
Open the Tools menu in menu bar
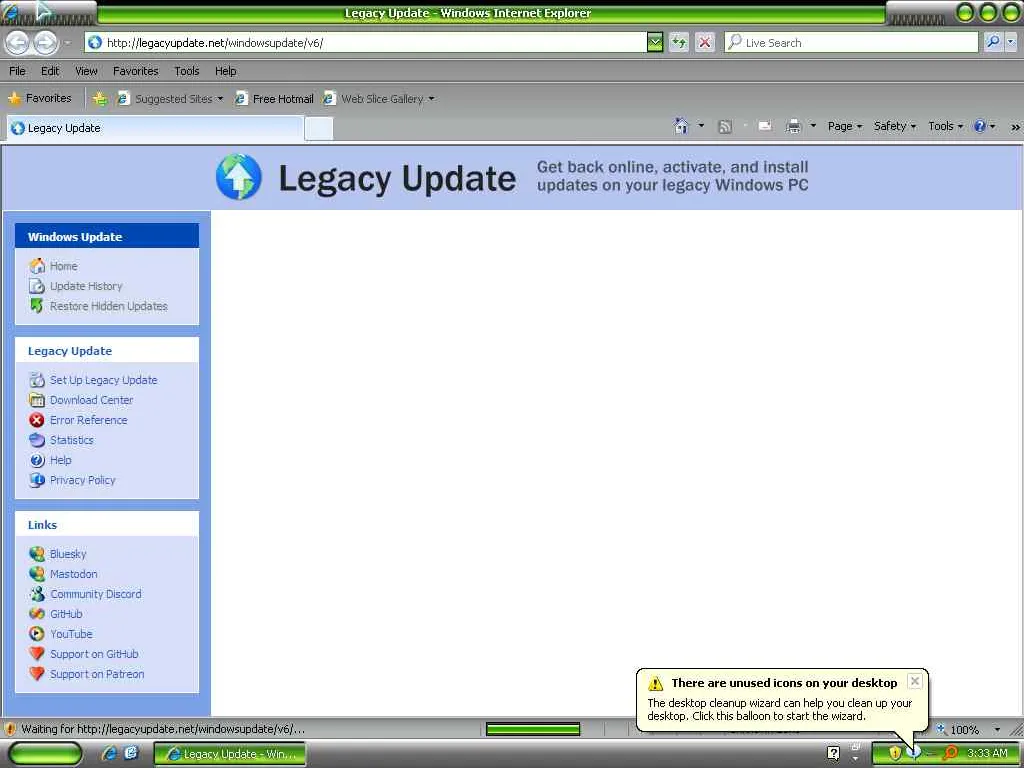(187, 71)
